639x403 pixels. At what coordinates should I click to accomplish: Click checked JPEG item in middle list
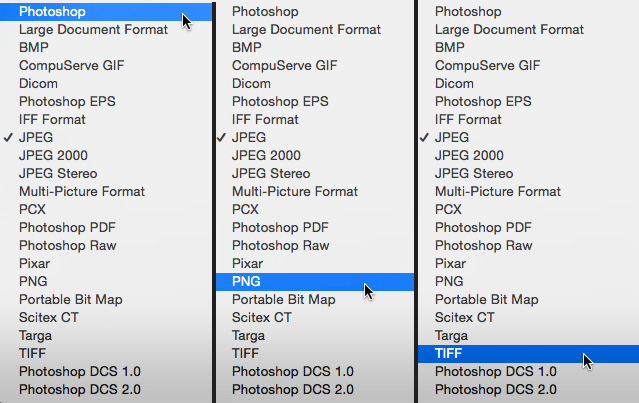[315, 138]
